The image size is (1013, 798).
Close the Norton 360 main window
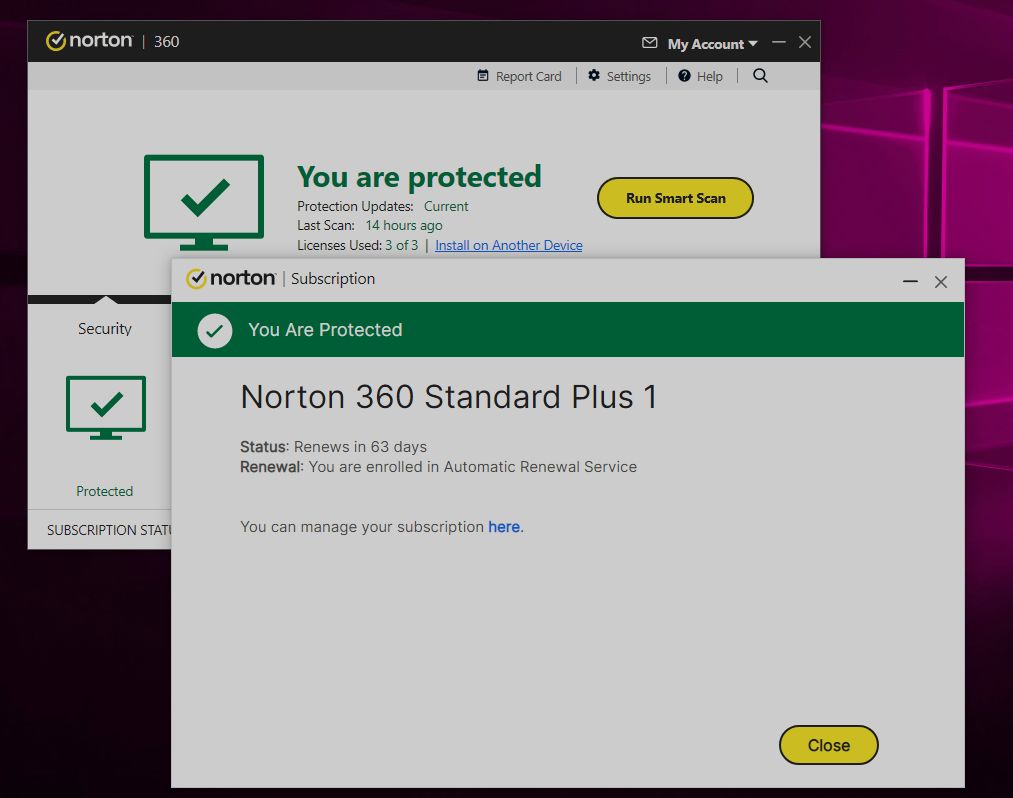804,42
